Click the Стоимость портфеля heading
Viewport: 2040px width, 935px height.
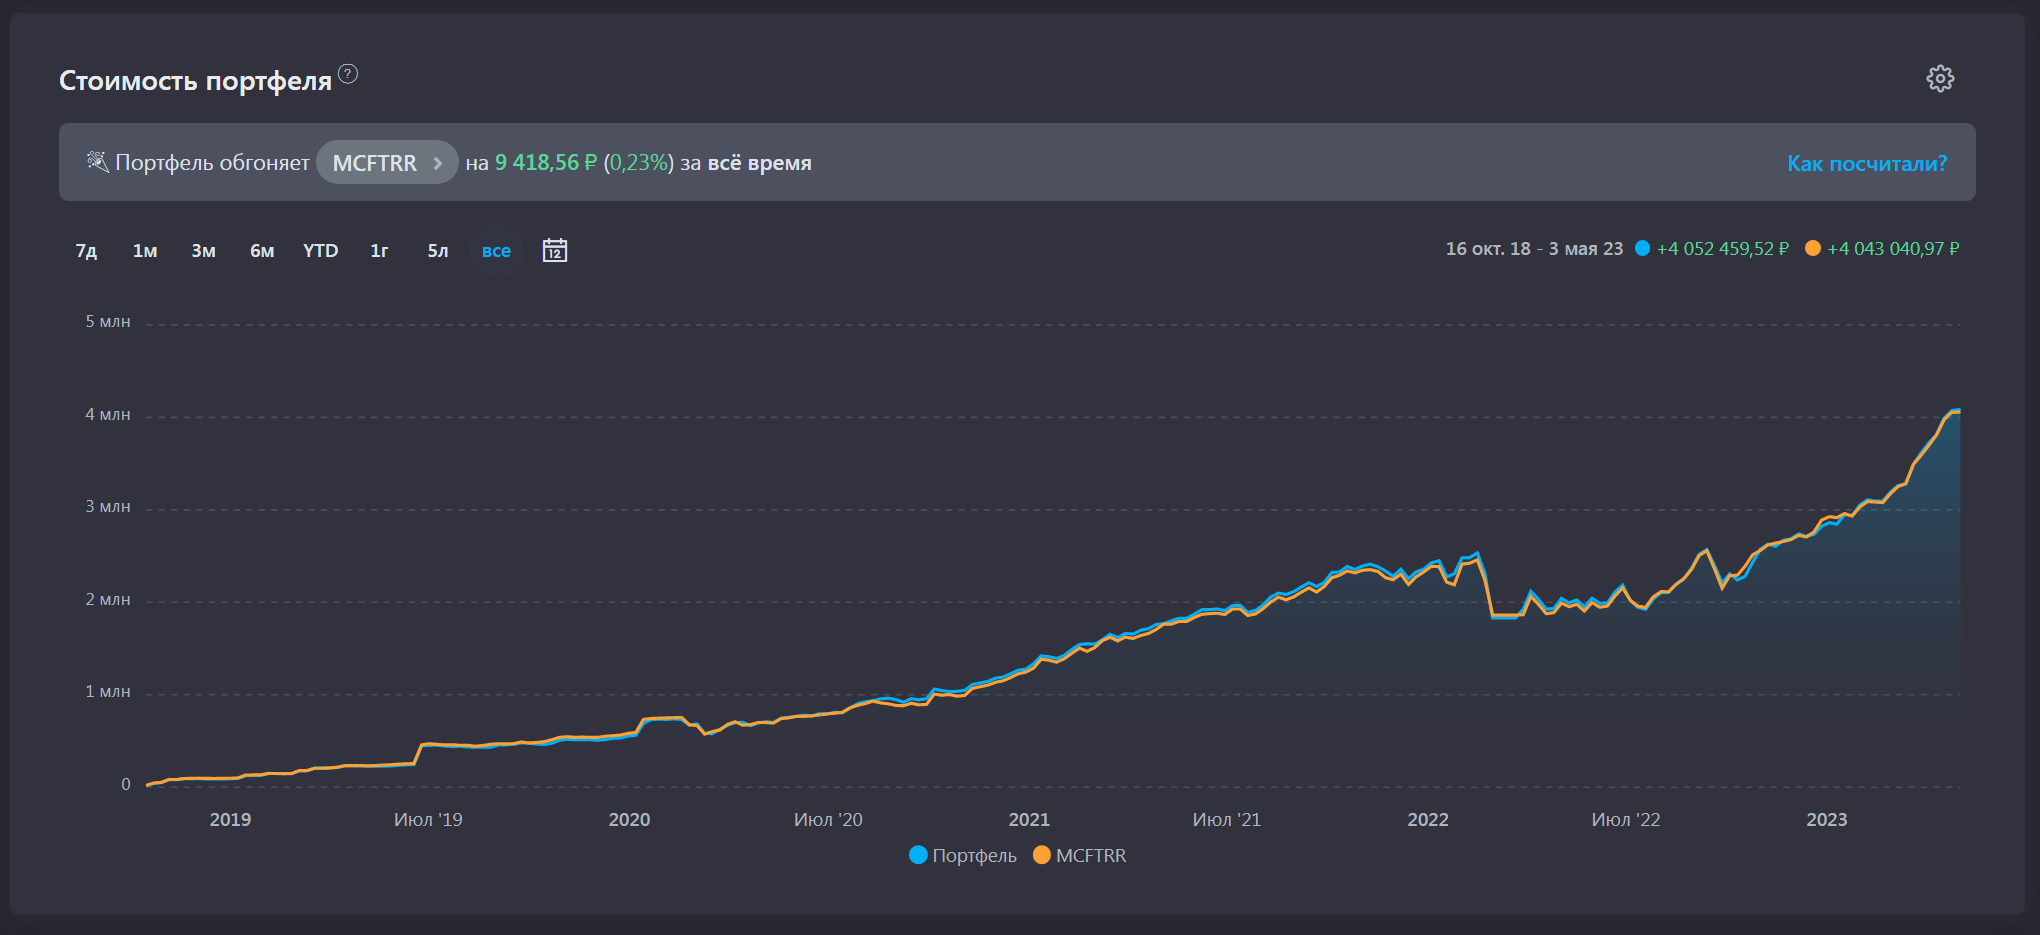(195, 80)
